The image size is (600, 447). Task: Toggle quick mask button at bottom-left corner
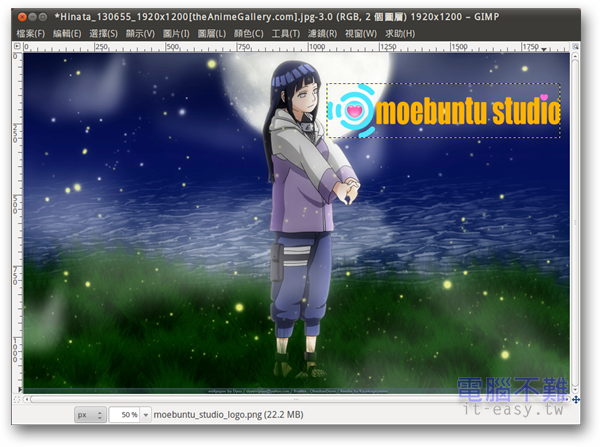(x=16, y=399)
